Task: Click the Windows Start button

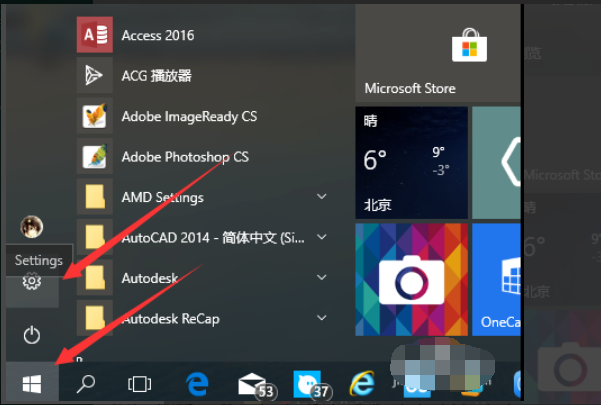Action: click(x=32, y=384)
